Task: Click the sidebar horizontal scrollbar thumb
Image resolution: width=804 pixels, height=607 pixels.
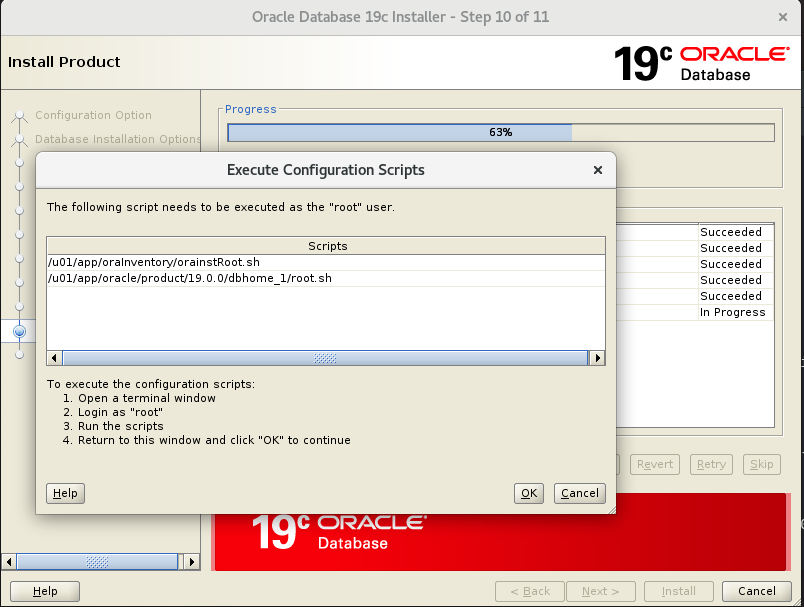Action: point(97,562)
